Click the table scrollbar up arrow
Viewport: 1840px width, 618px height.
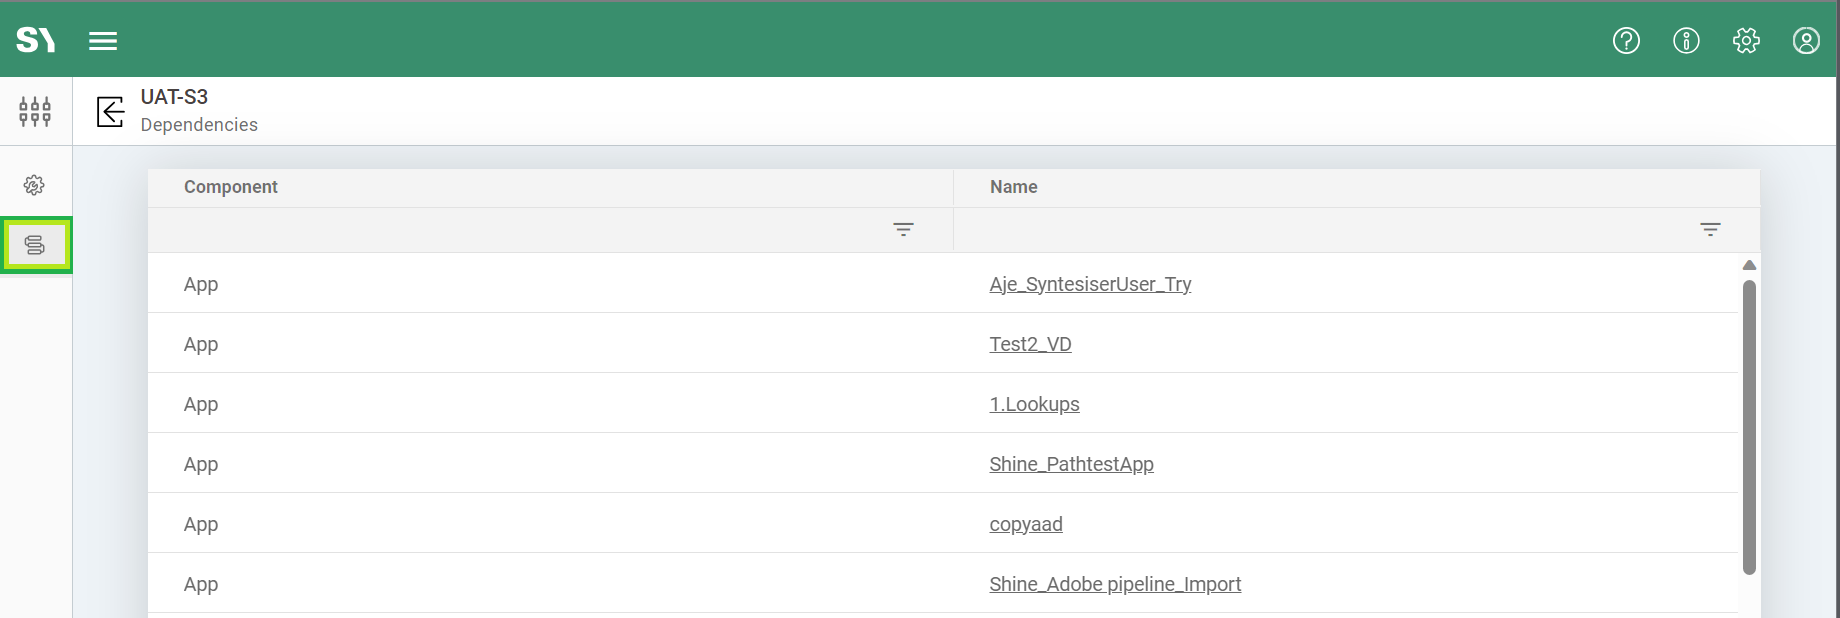1749,265
